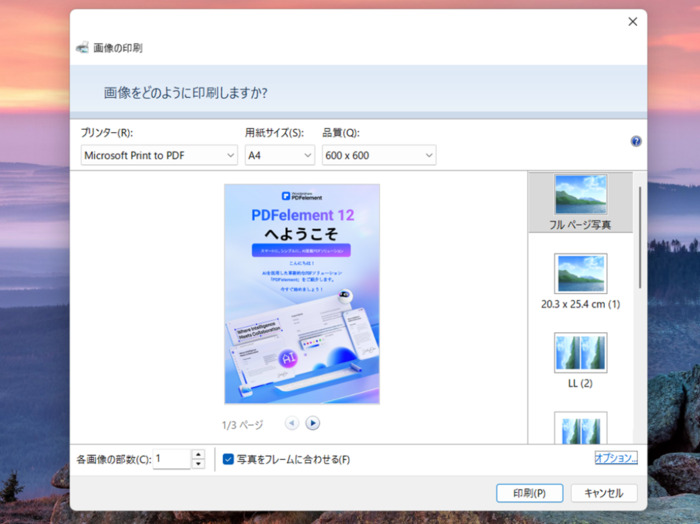
Task: Toggle 写真をフレームに合わせる checkbox
Action: [228, 459]
